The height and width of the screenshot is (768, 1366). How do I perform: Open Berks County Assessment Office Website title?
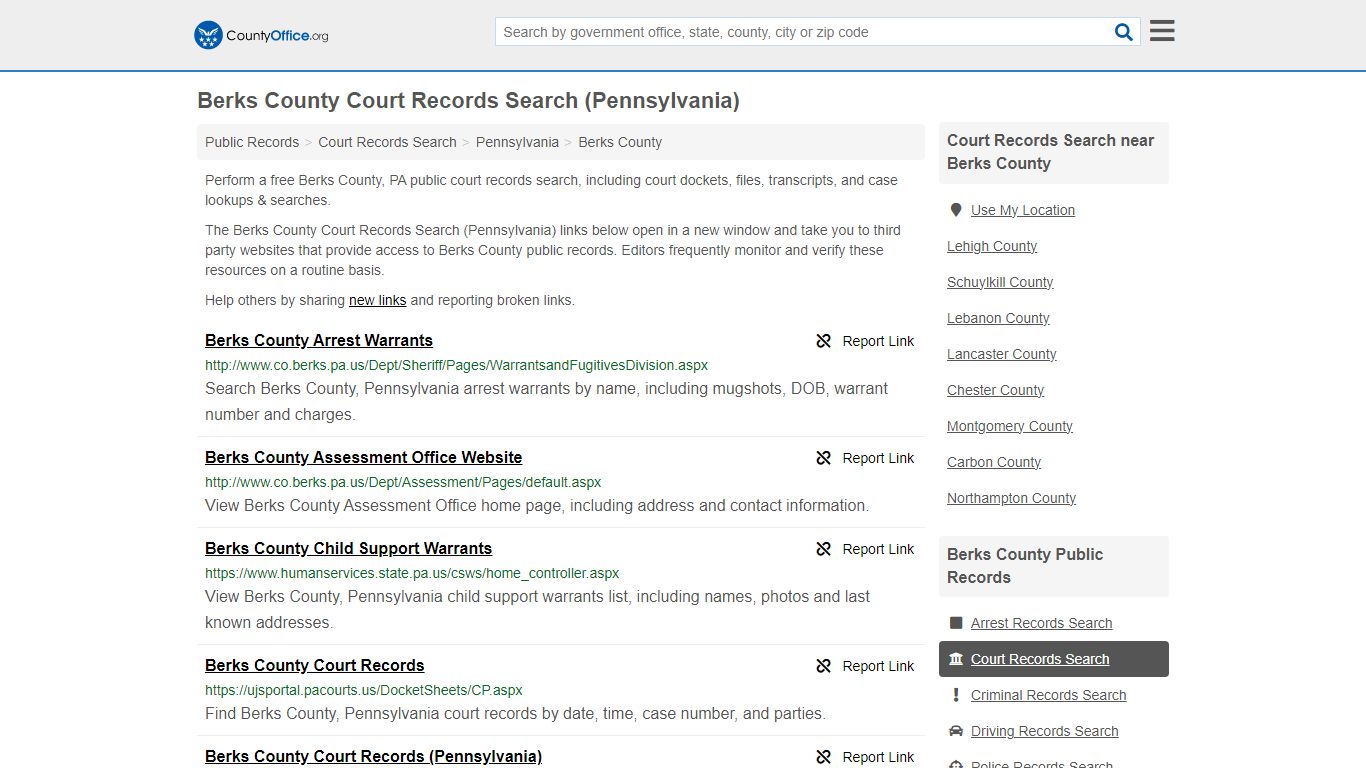[363, 457]
